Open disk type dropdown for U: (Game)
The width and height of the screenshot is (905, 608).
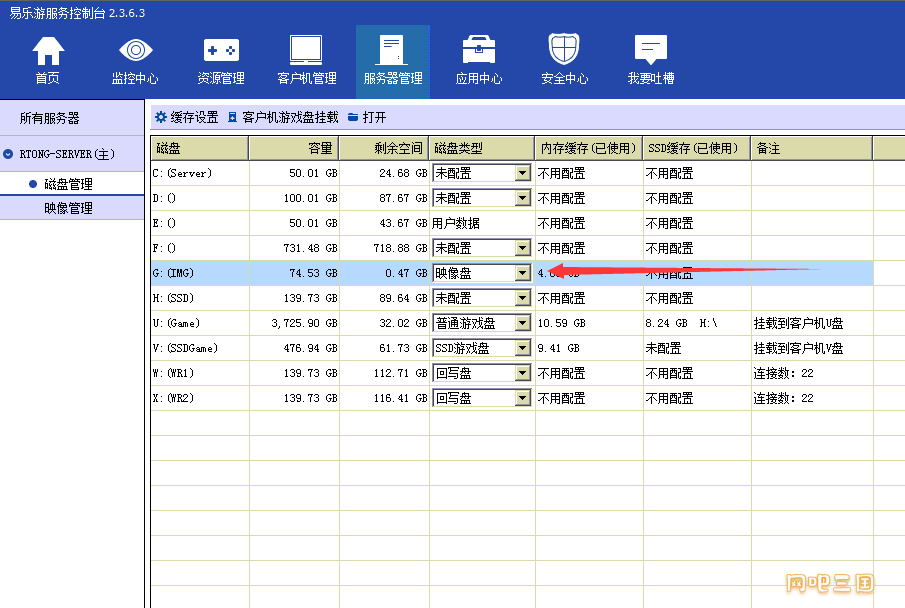click(522, 323)
